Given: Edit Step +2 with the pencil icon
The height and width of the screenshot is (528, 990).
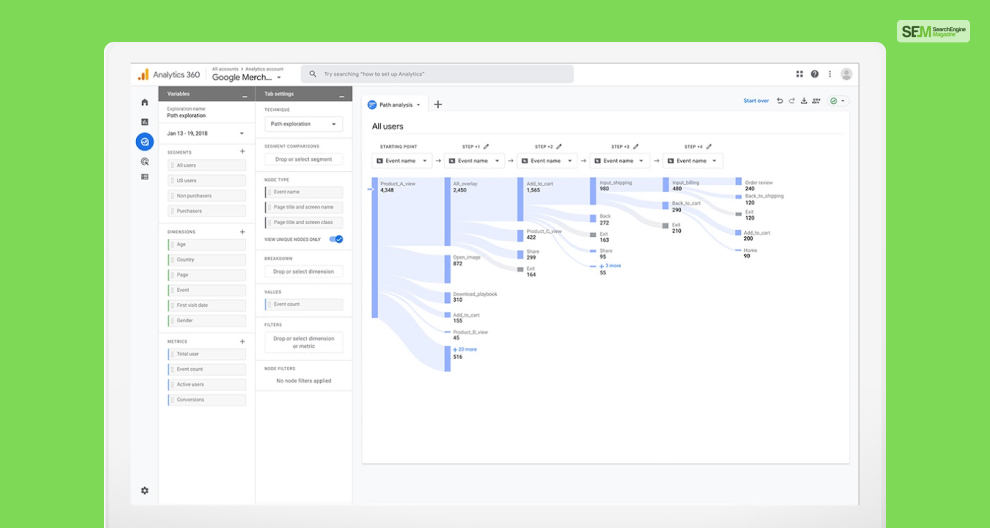Looking at the screenshot, I should 559,147.
